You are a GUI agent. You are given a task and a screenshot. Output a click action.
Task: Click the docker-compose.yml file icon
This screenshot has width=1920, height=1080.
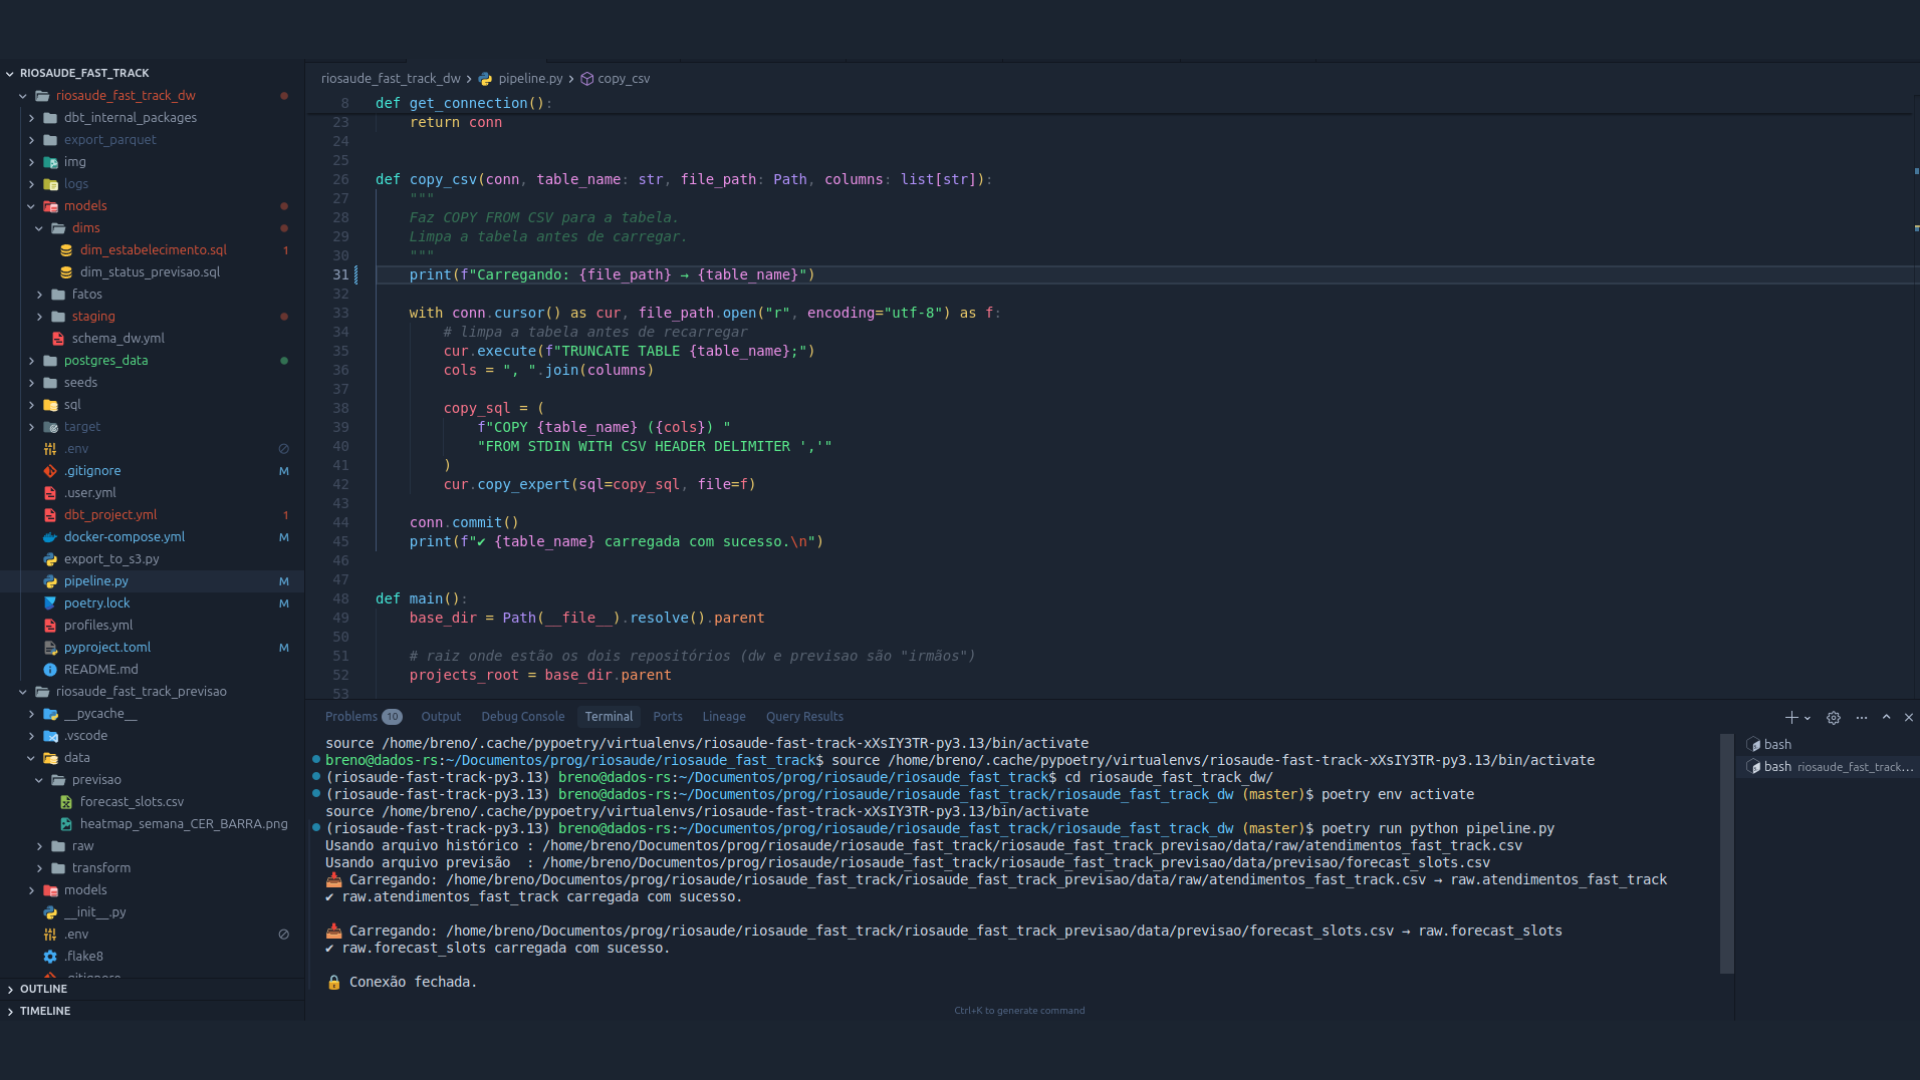[50, 537]
